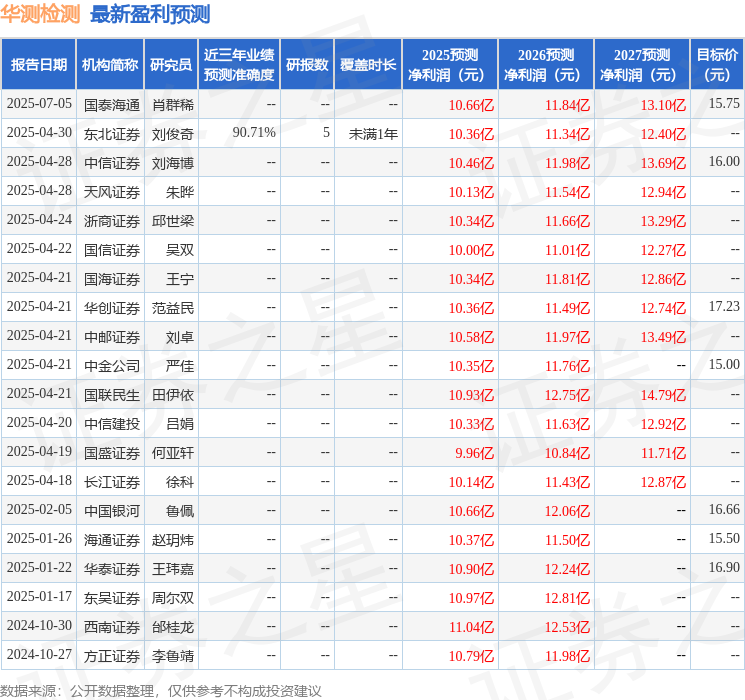
Task: Click the 华测检测 title text
Action: pos(40,14)
